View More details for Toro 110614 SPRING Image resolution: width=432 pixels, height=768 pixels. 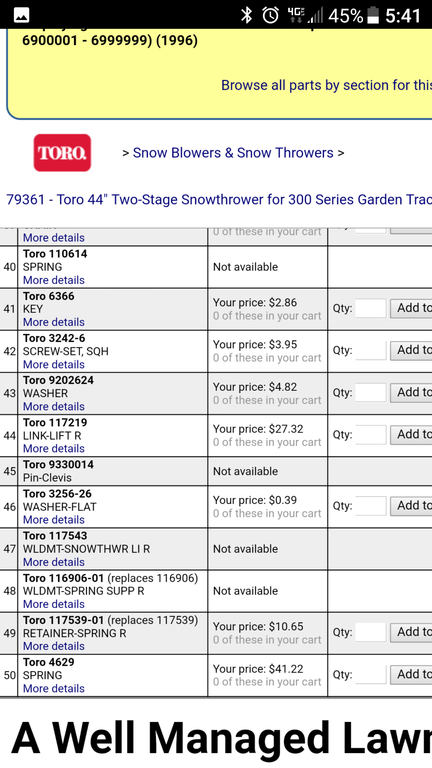point(54,280)
